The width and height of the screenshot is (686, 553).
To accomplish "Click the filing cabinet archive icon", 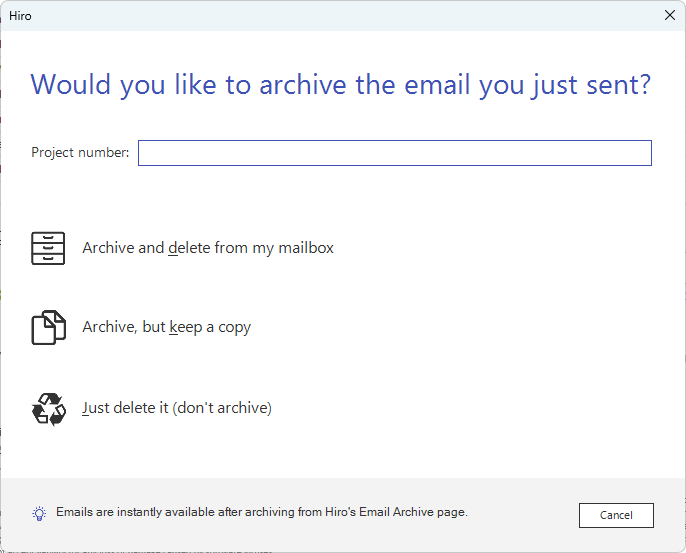I will pyautogui.click(x=48, y=248).
